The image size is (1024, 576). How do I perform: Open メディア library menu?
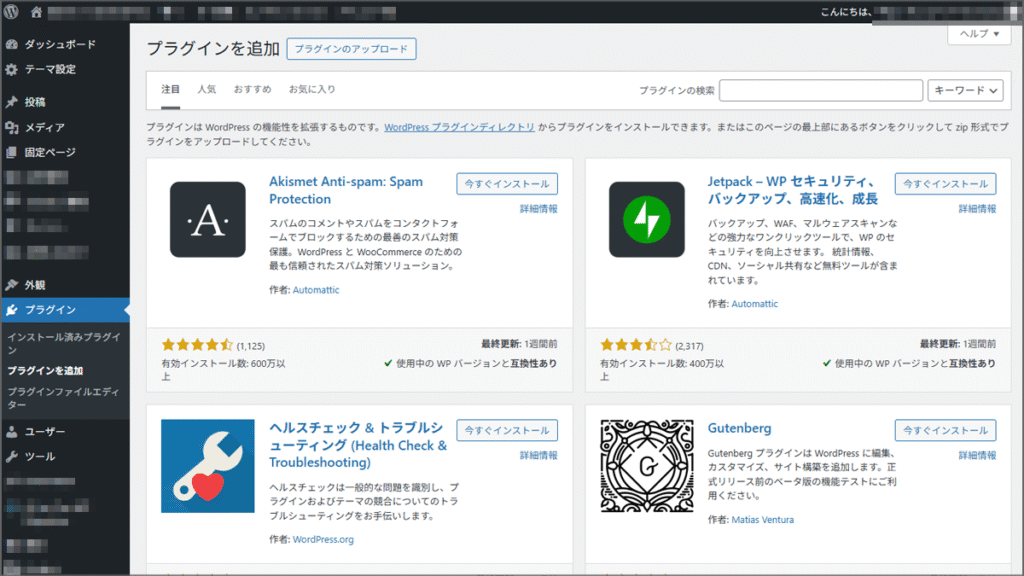(x=44, y=127)
